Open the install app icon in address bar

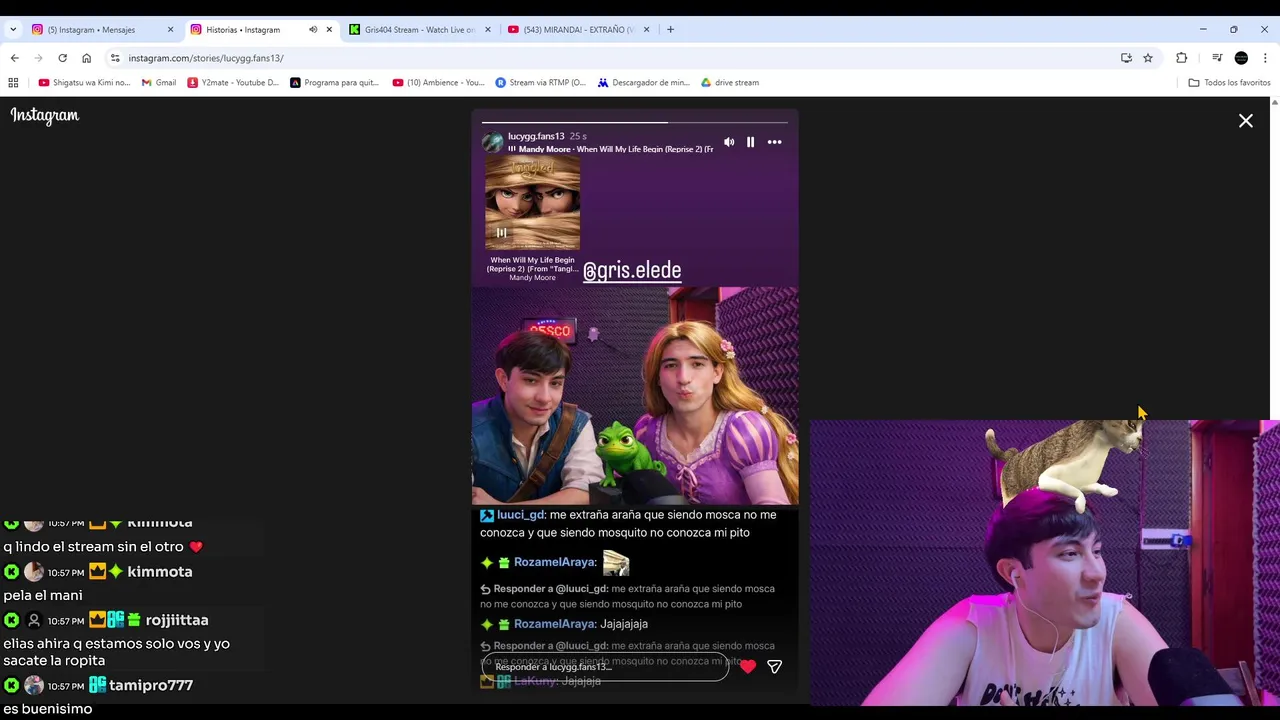(x=1126, y=58)
